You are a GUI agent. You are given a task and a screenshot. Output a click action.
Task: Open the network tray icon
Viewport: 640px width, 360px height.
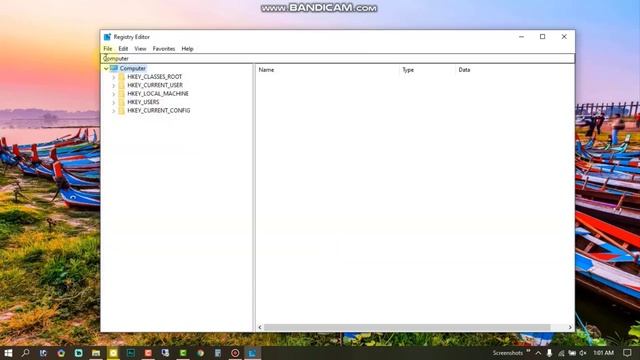pyautogui.click(x=561, y=353)
